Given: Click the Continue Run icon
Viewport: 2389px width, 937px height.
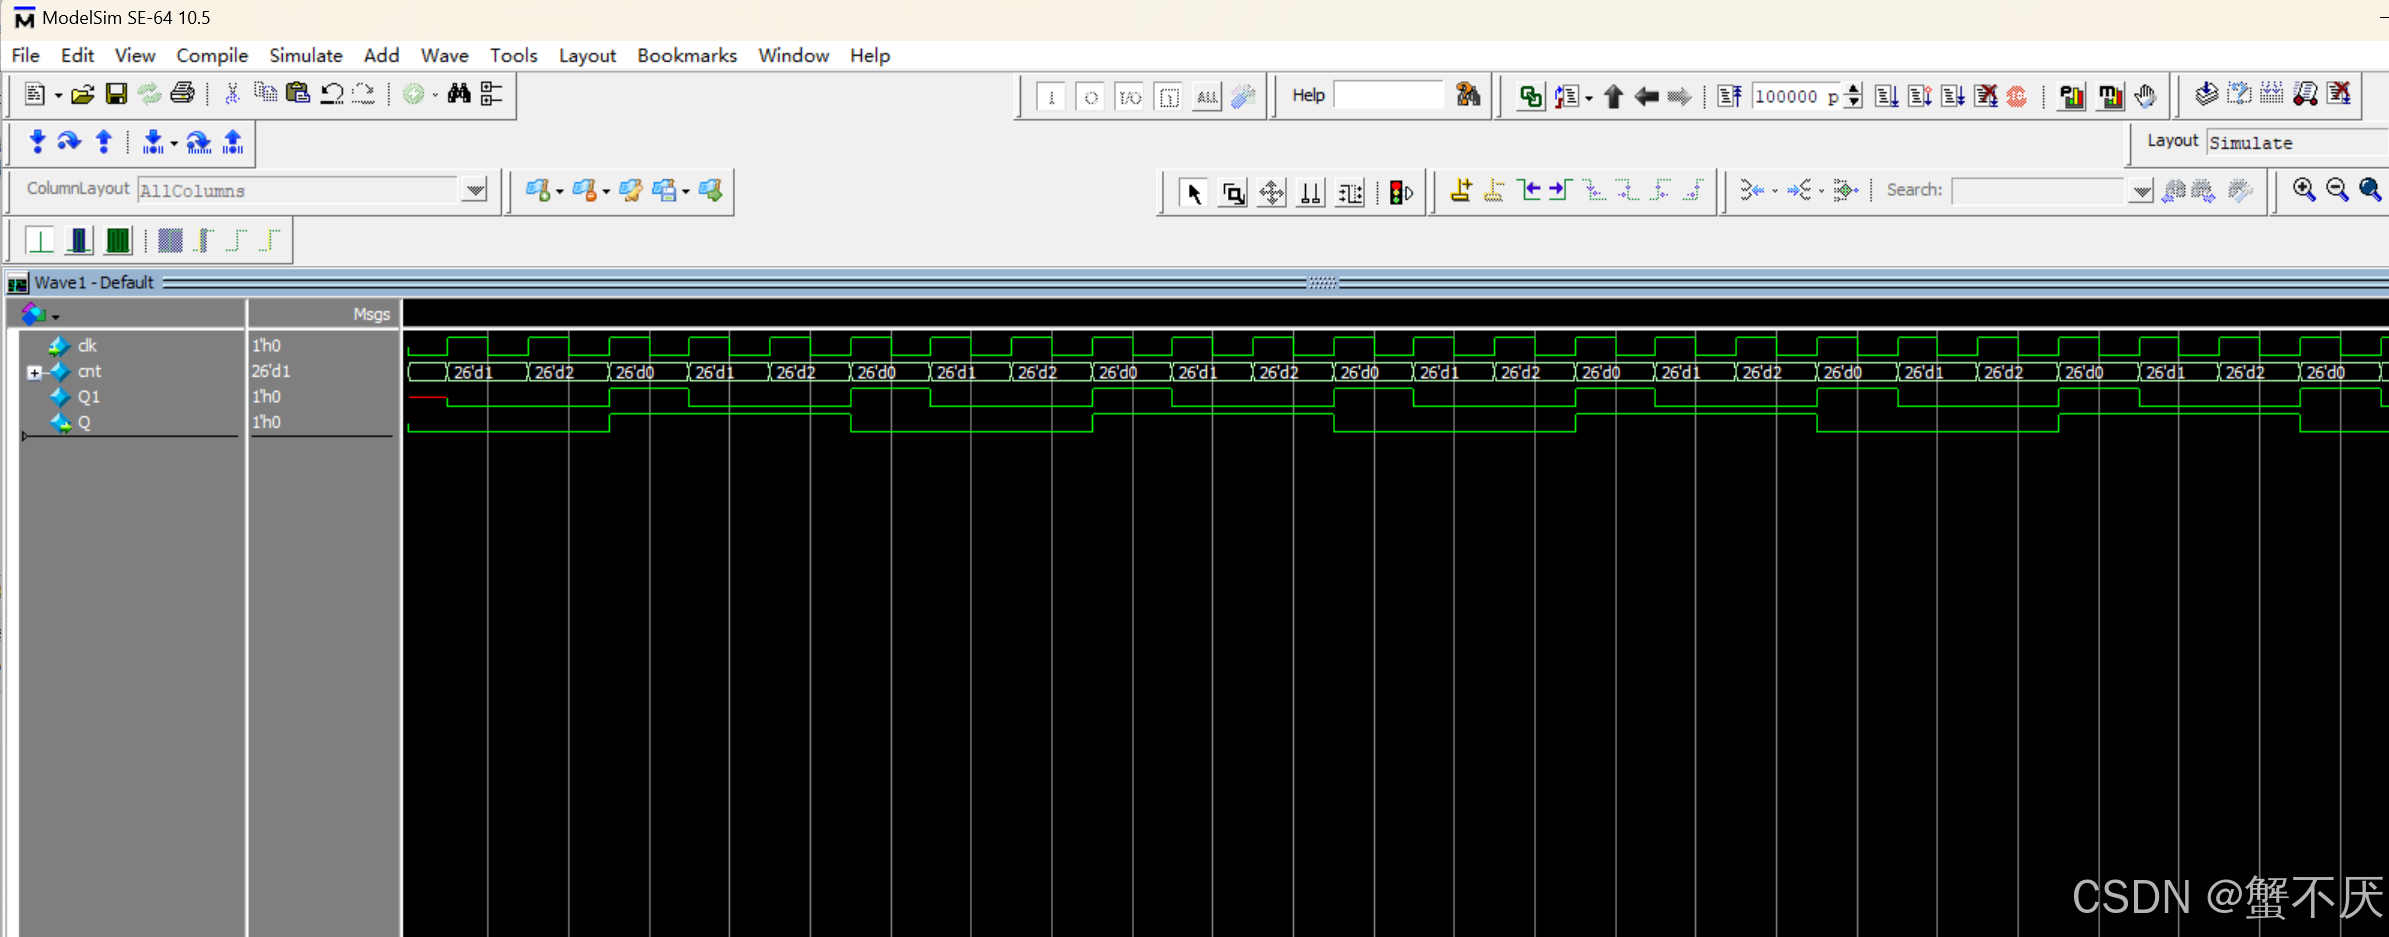Looking at the screenshot, I should 1919,96.
